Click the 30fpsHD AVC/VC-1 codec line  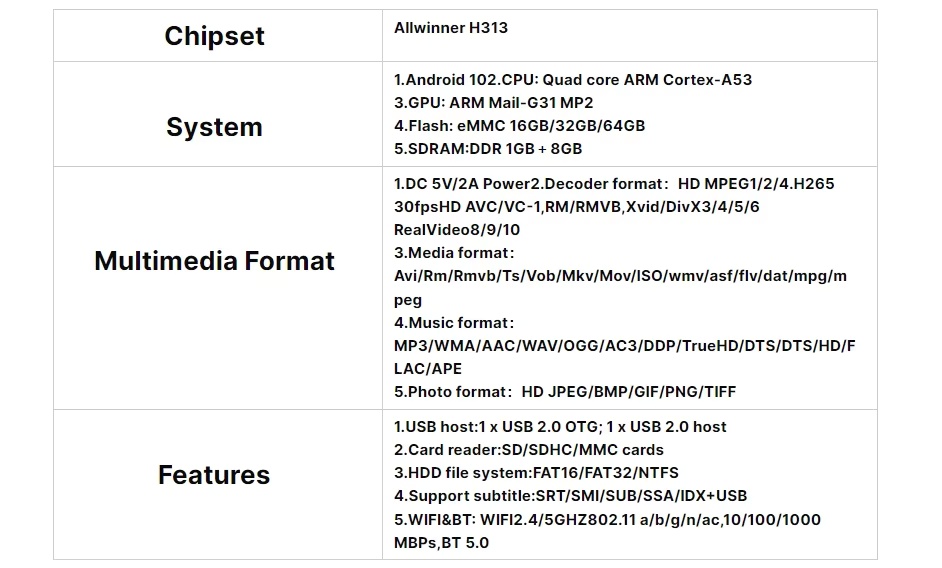576,207
